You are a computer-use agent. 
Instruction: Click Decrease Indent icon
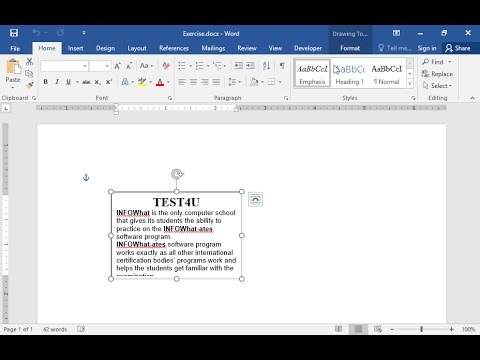(x=239, y=66)
